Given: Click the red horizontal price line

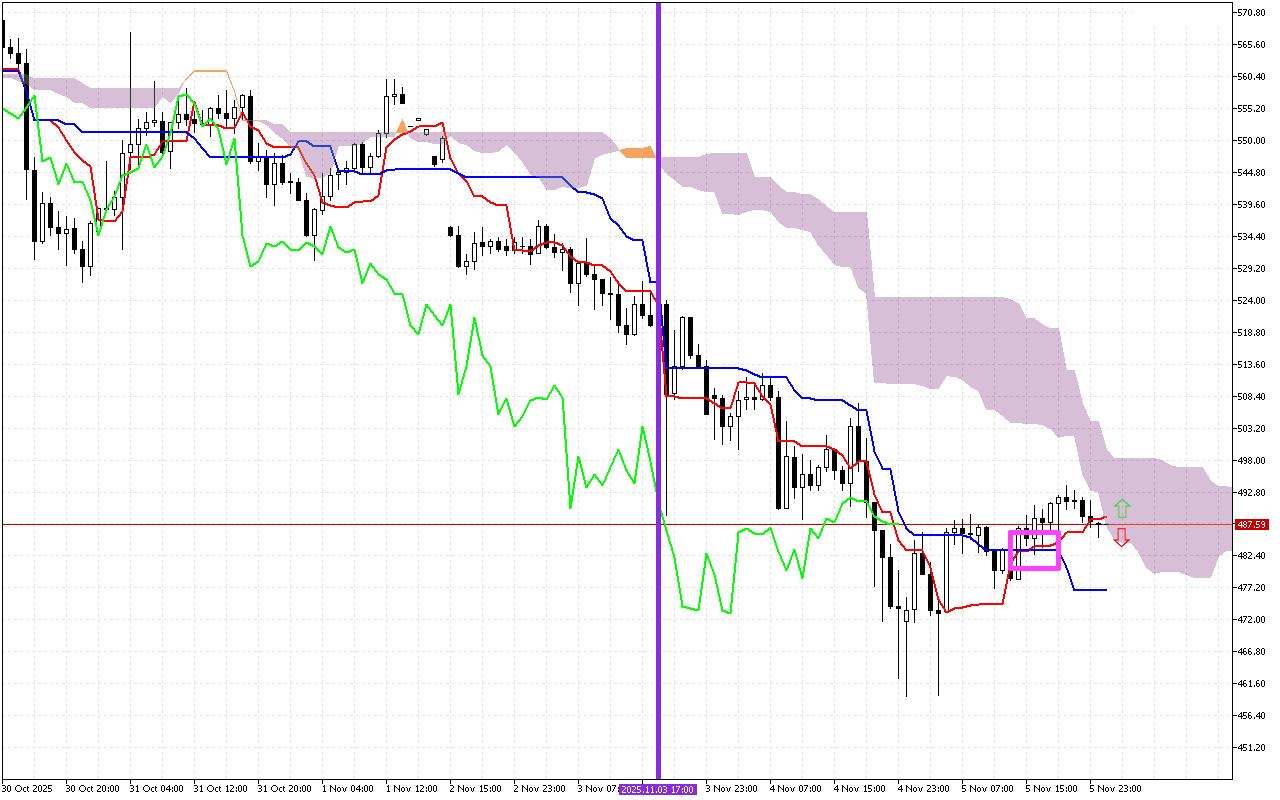Looking at the screenshot, I should point(400,524).
